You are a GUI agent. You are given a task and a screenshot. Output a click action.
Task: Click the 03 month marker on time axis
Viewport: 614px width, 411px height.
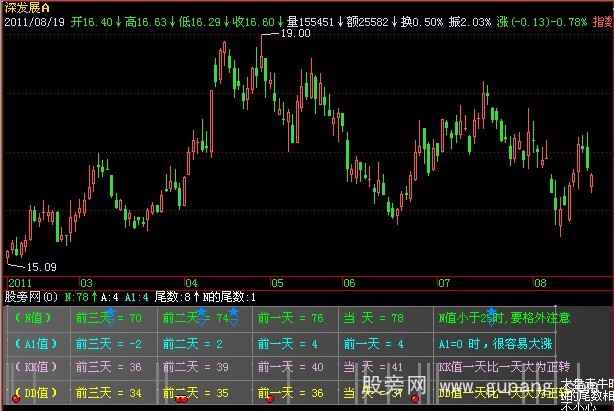click(86, 283)
